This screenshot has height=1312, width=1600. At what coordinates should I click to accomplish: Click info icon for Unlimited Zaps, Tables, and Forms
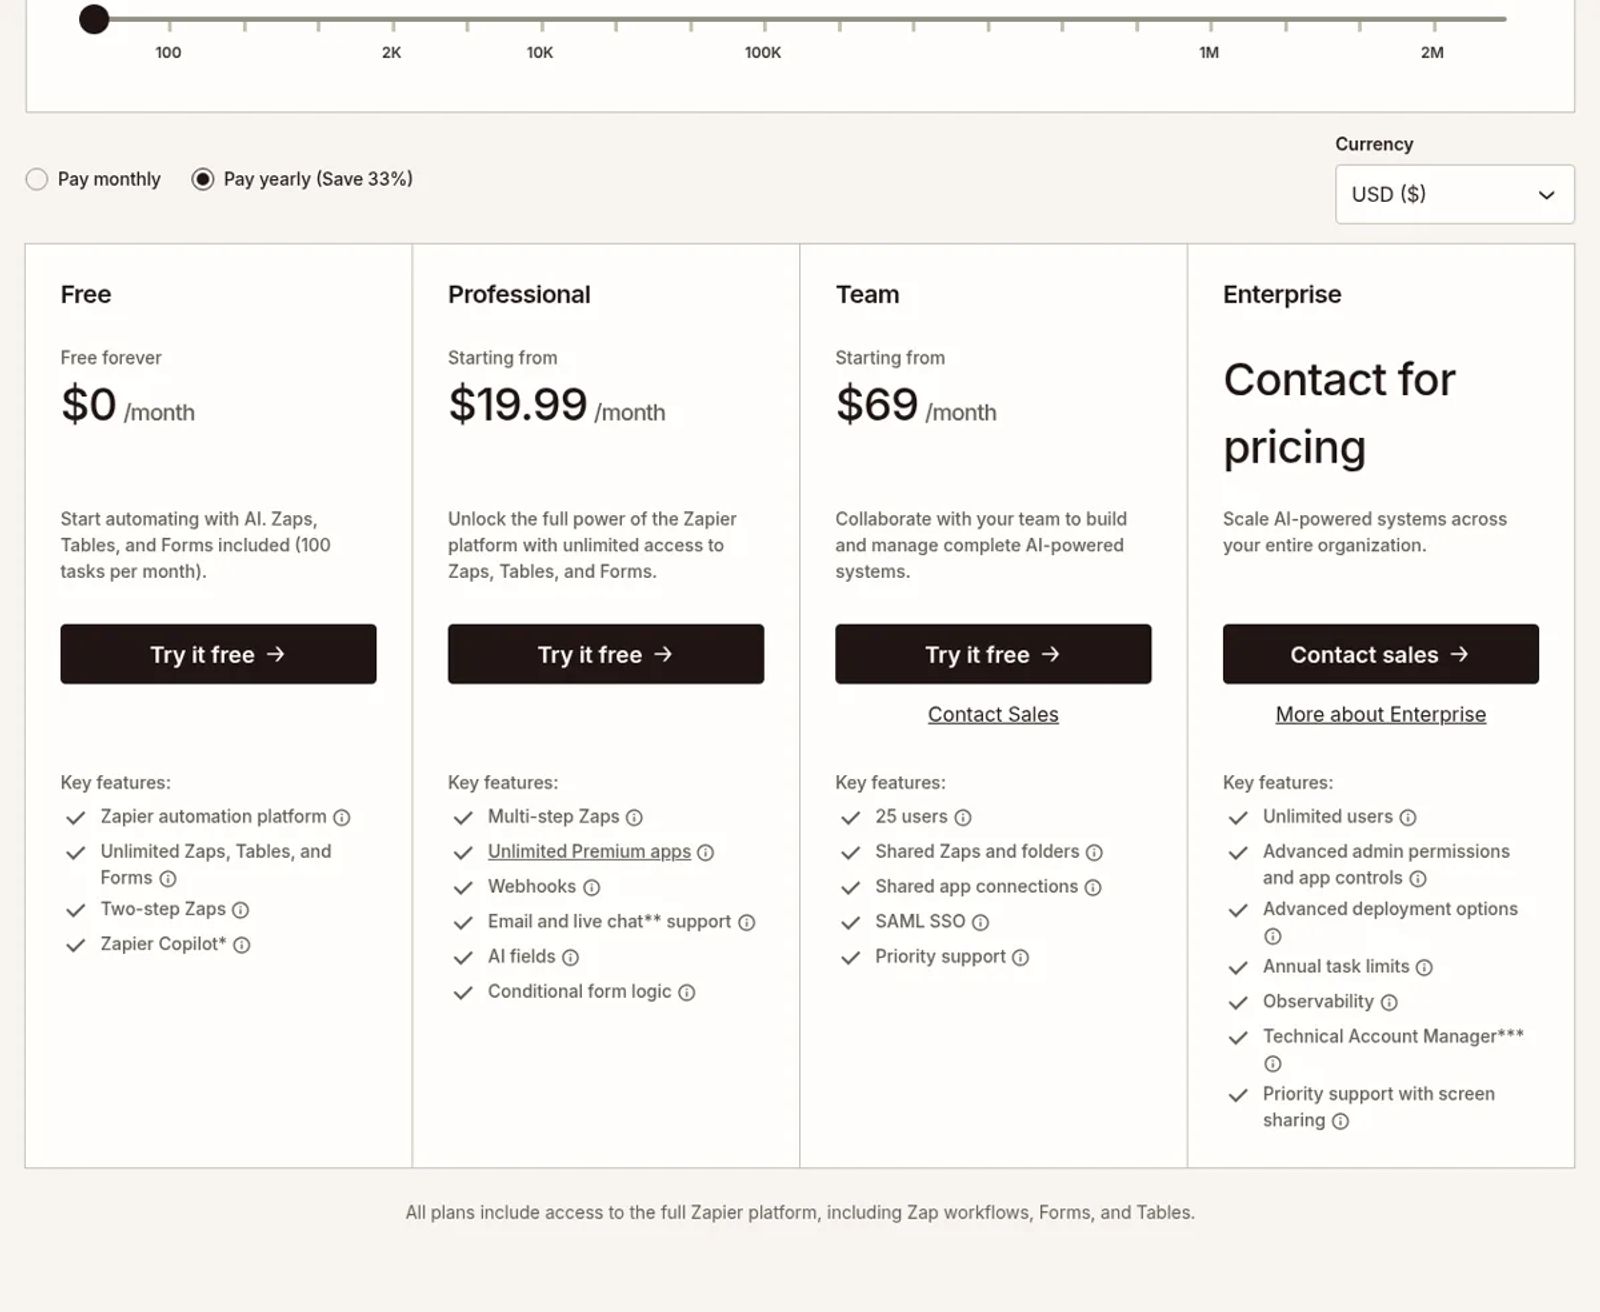(168, 879)
